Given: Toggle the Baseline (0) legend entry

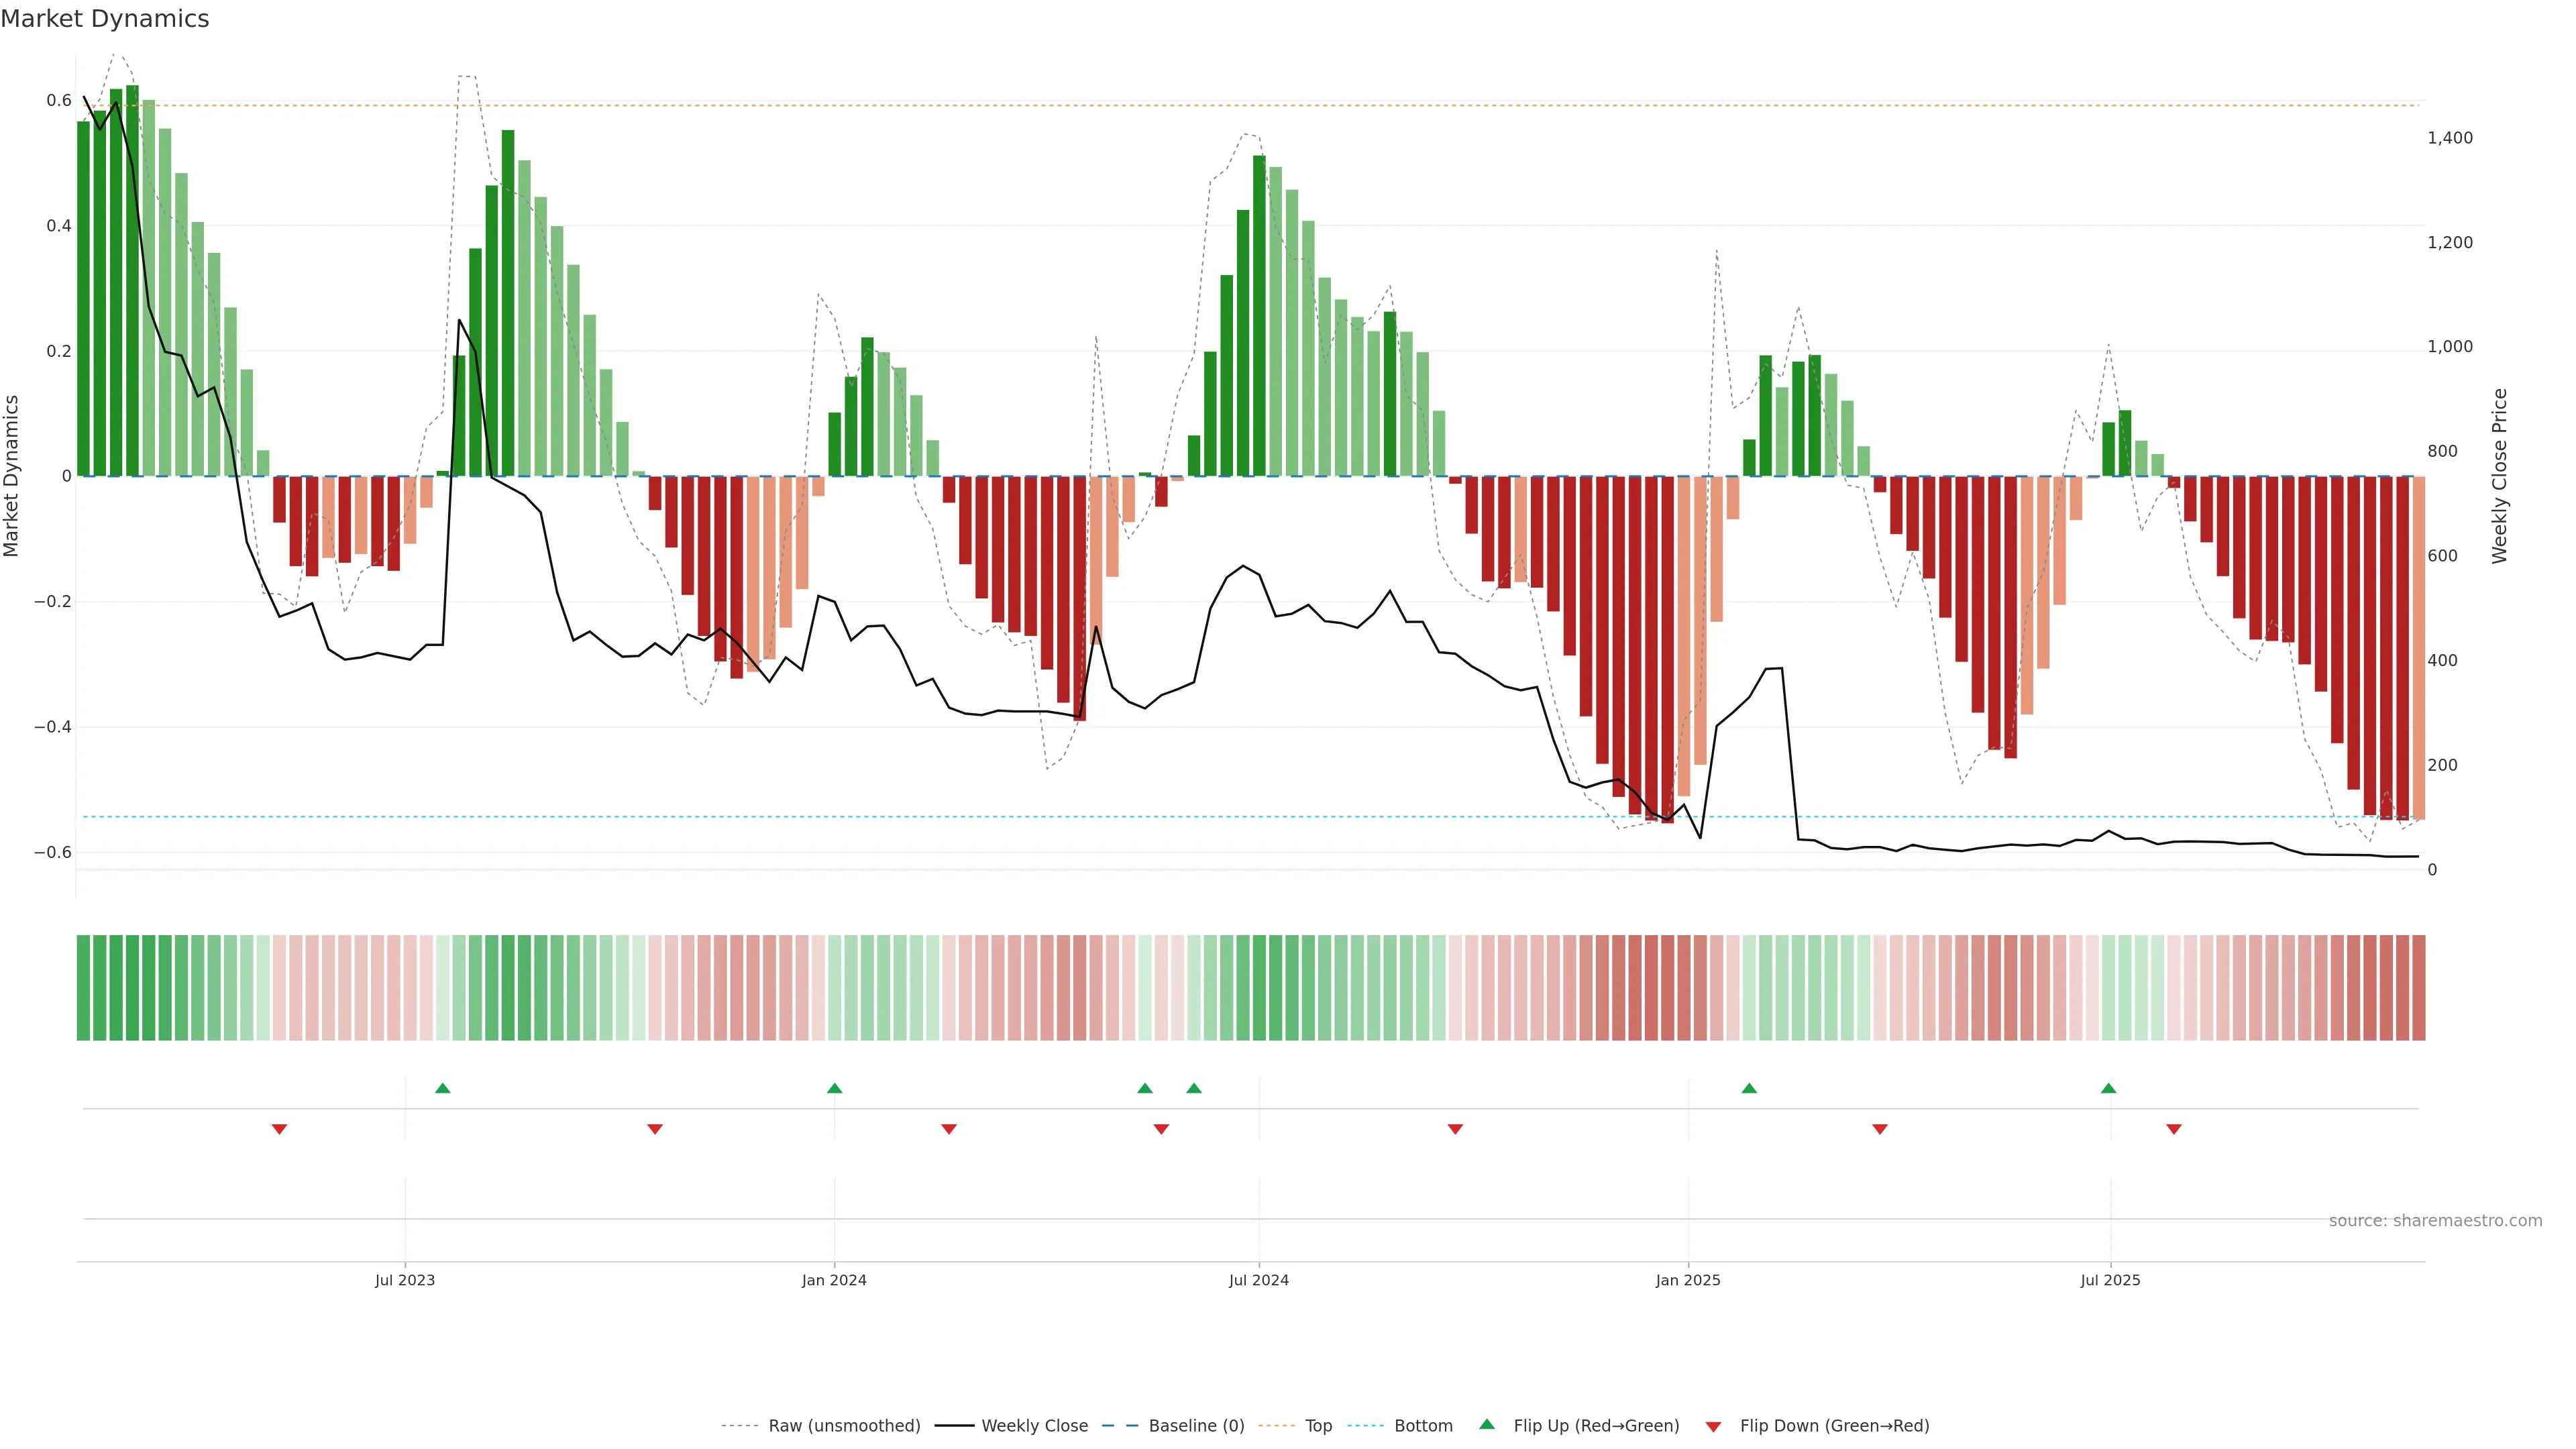Looking at the screenshot, I should coord(1196,1426).
